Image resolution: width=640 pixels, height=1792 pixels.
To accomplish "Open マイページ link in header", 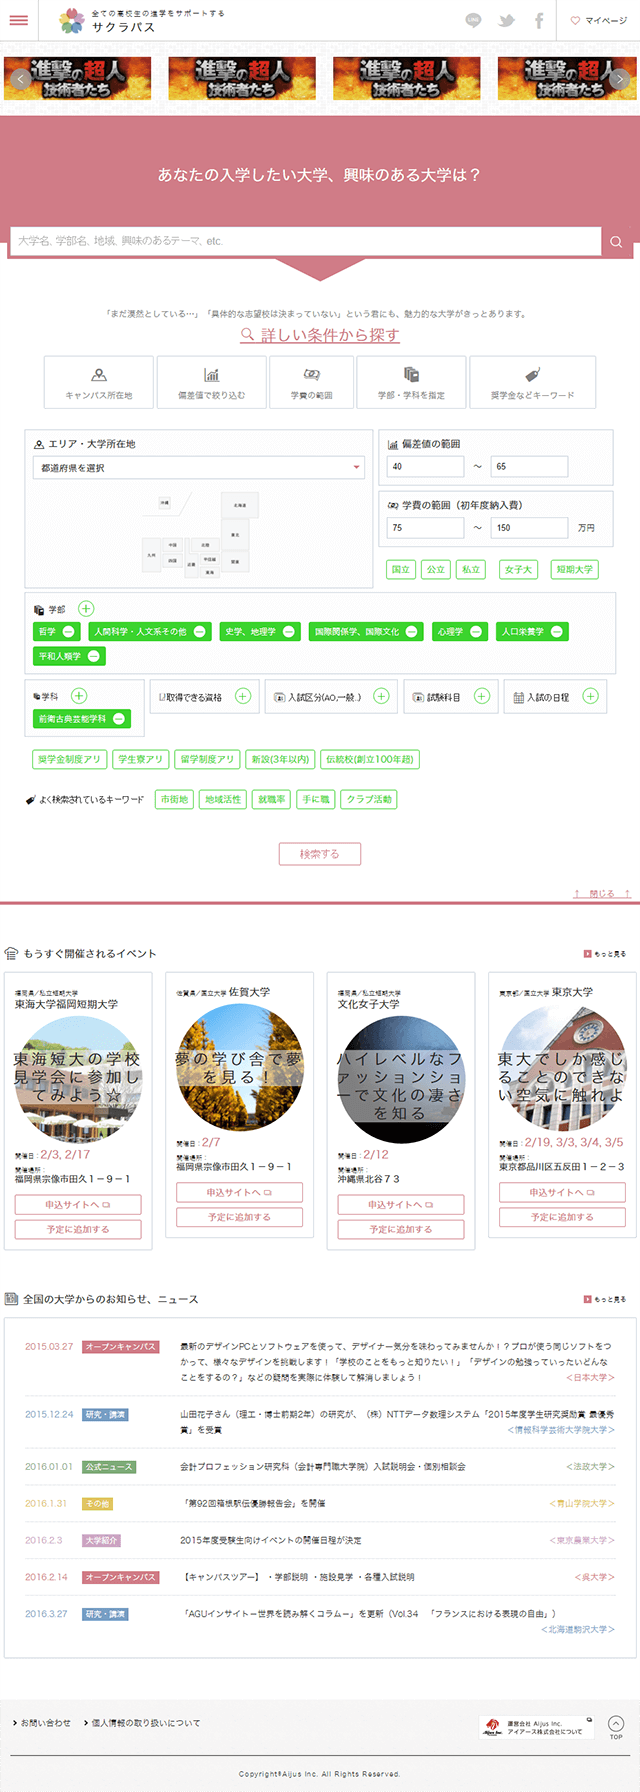I will [599, 20].
